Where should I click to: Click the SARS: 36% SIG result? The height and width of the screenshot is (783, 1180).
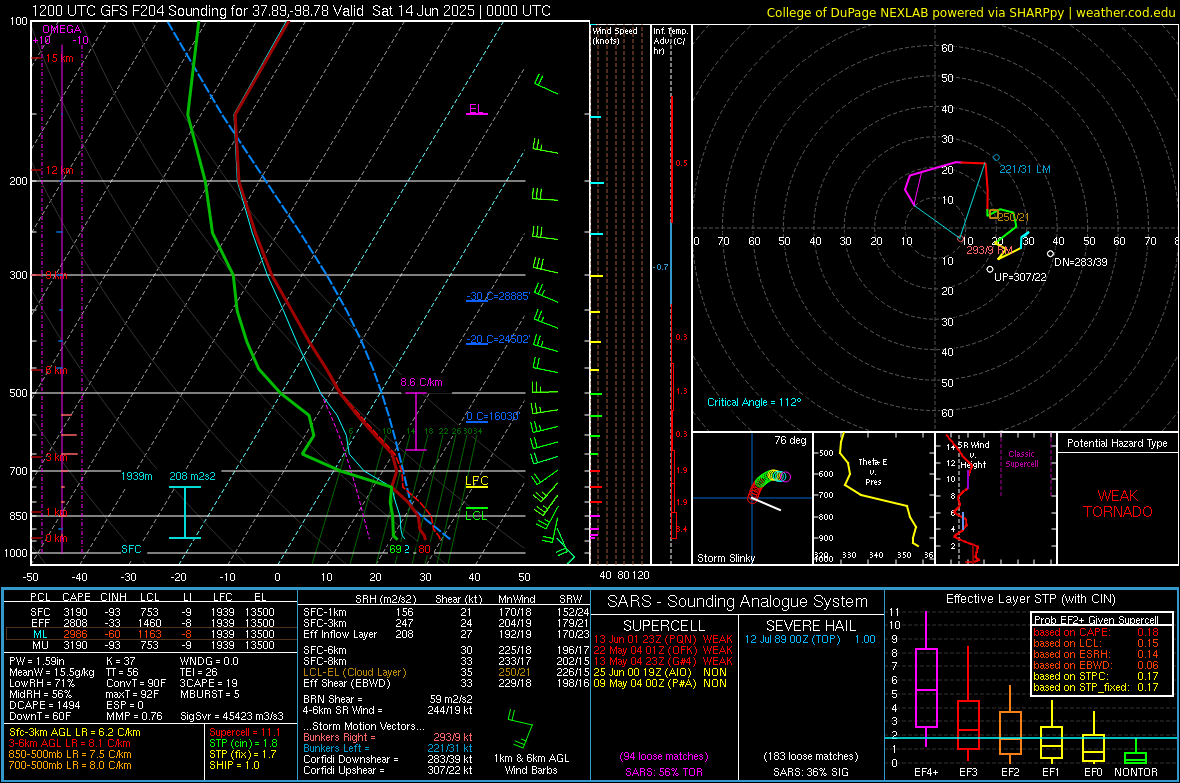(810, 772)
